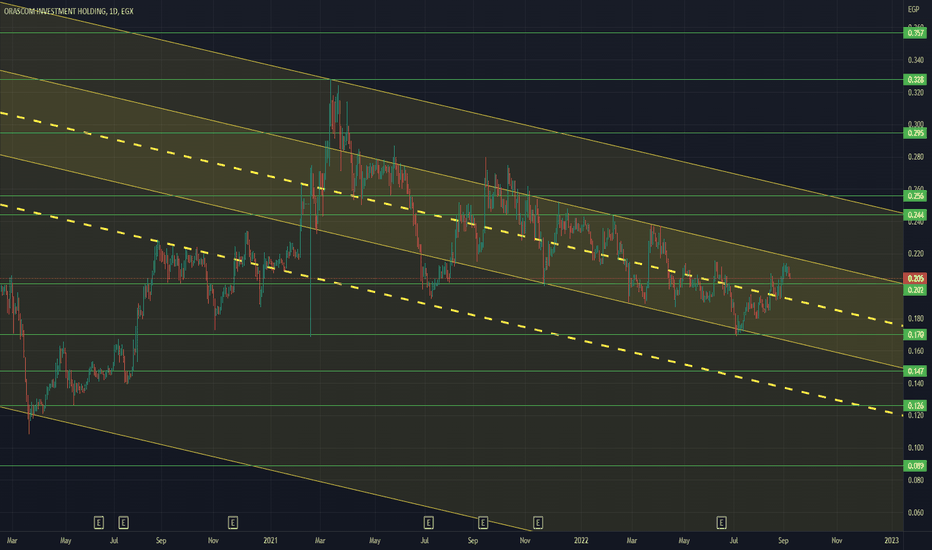
Task: Click the earnings E marker above Jul 2021
Action: [428, 523]
